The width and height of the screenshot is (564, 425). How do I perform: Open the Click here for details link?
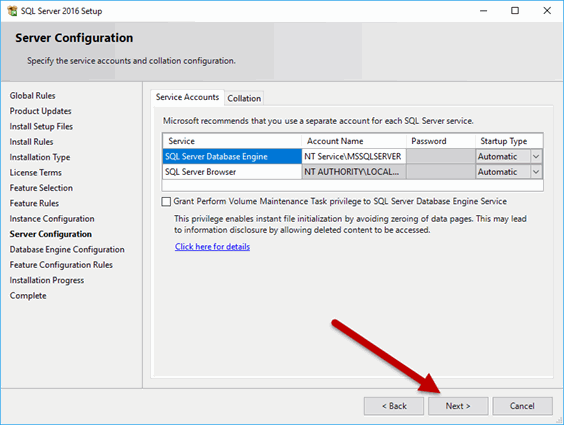[x=212, y=247]
